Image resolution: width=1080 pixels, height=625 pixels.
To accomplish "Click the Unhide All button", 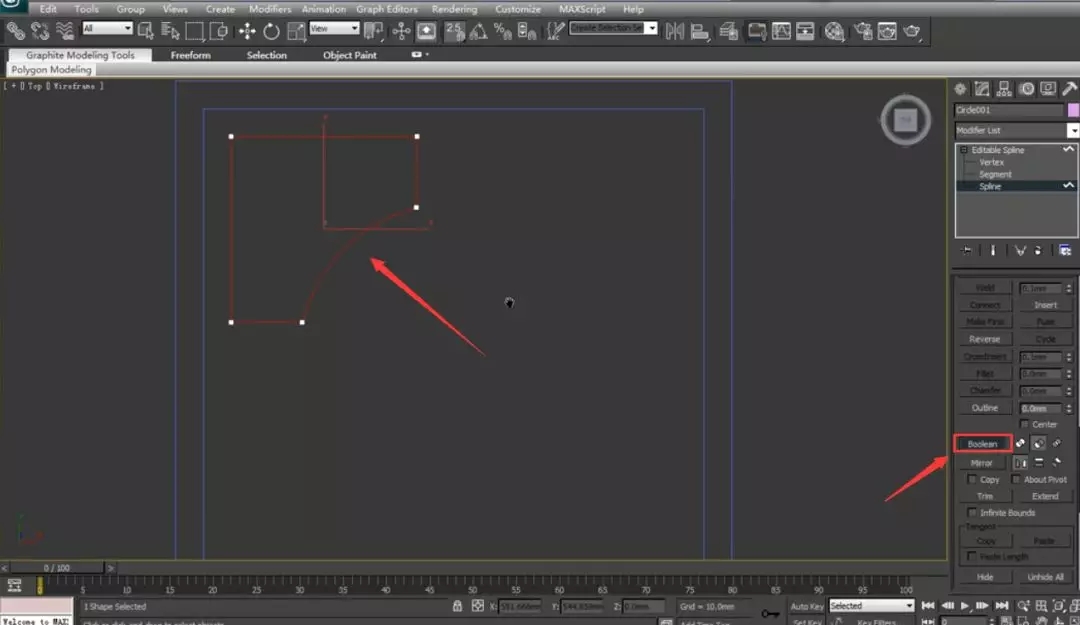I will tap(1045, 577).
